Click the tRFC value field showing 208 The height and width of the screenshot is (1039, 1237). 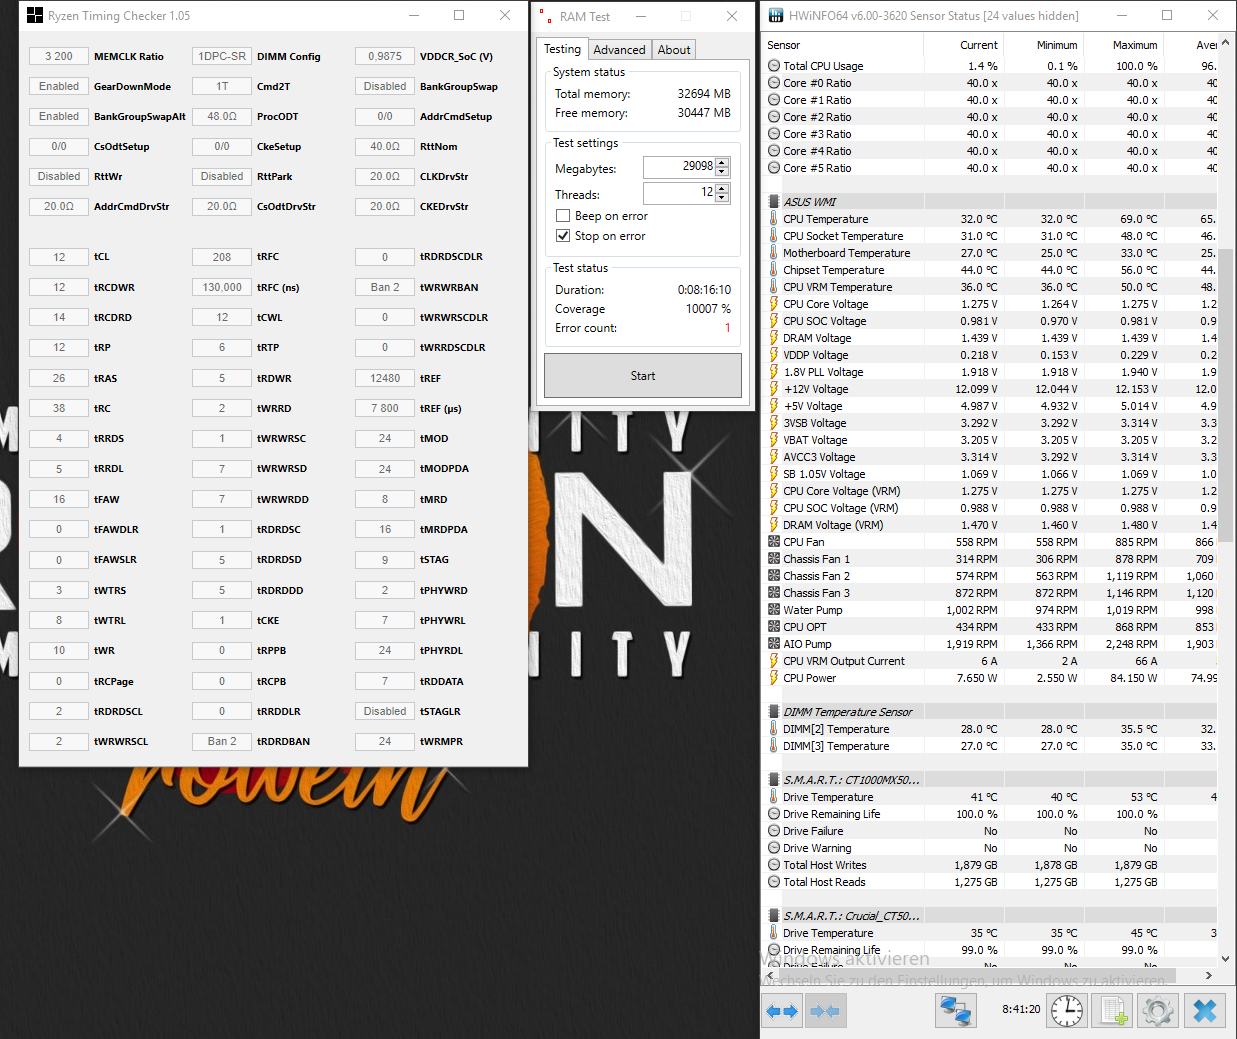pos(222,257)
